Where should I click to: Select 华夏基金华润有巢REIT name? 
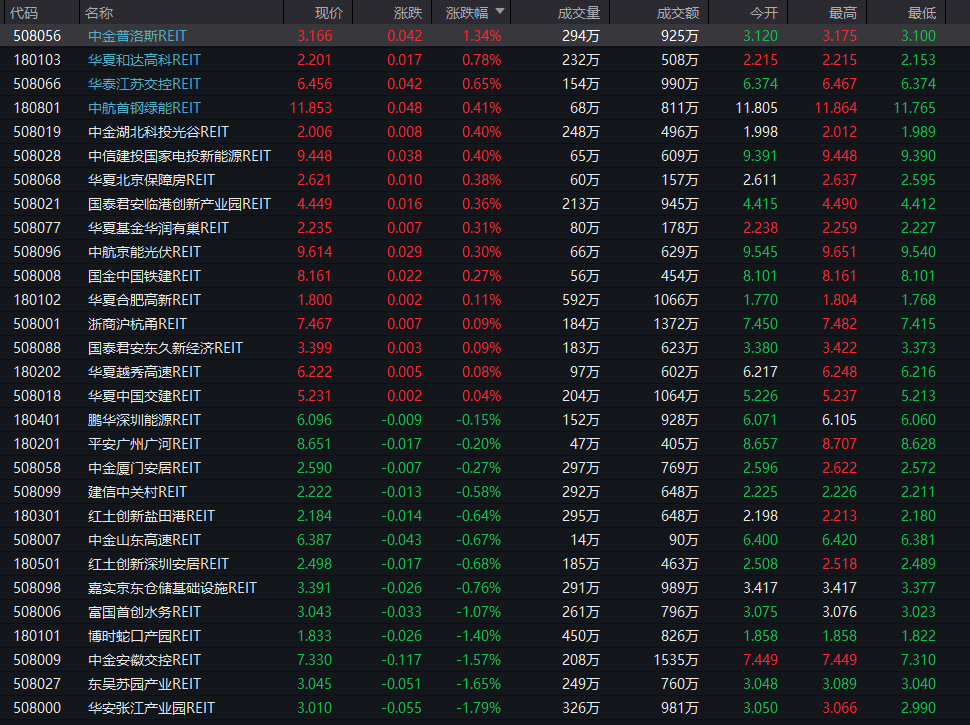[158, 228]
